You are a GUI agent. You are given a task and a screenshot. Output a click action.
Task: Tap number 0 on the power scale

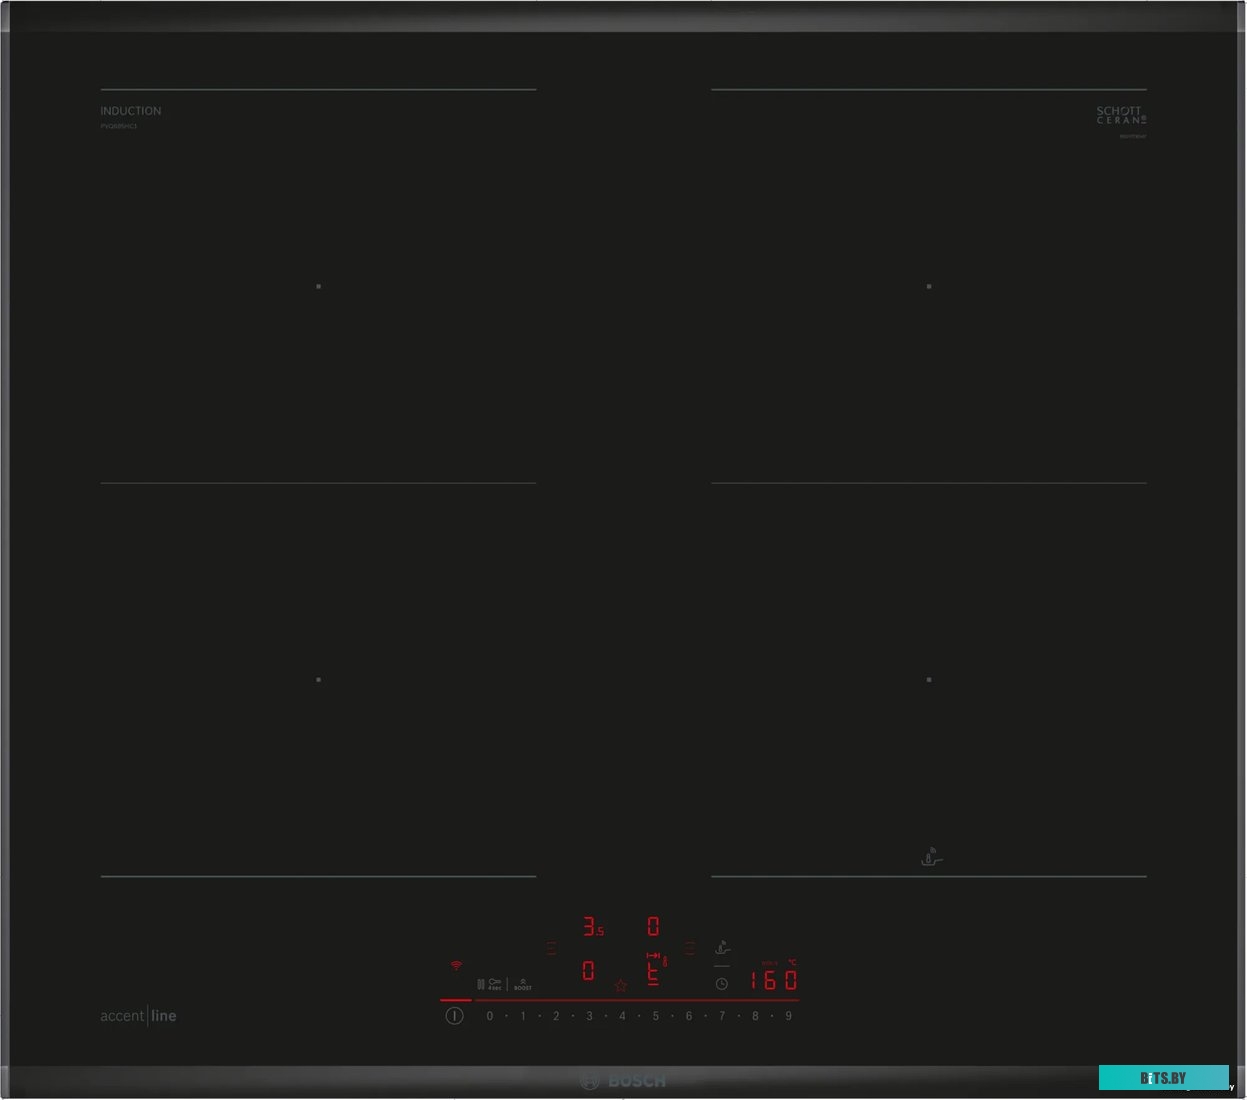coord(490,1016)
